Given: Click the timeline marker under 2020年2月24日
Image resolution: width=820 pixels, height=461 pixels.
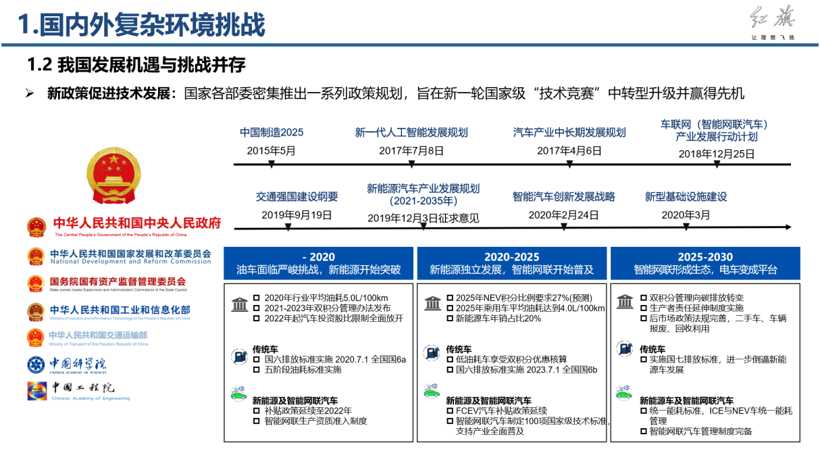Looking at the screenshot, I should (x=564, y=227).
